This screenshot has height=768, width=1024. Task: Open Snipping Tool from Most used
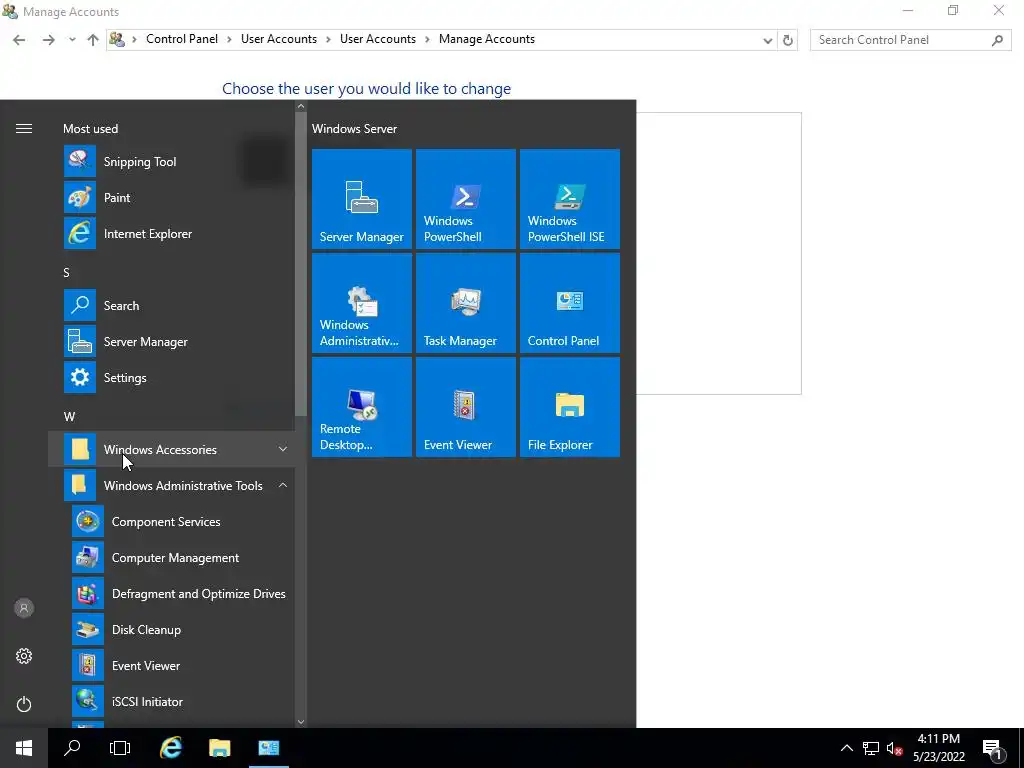[x=171, y=161]
